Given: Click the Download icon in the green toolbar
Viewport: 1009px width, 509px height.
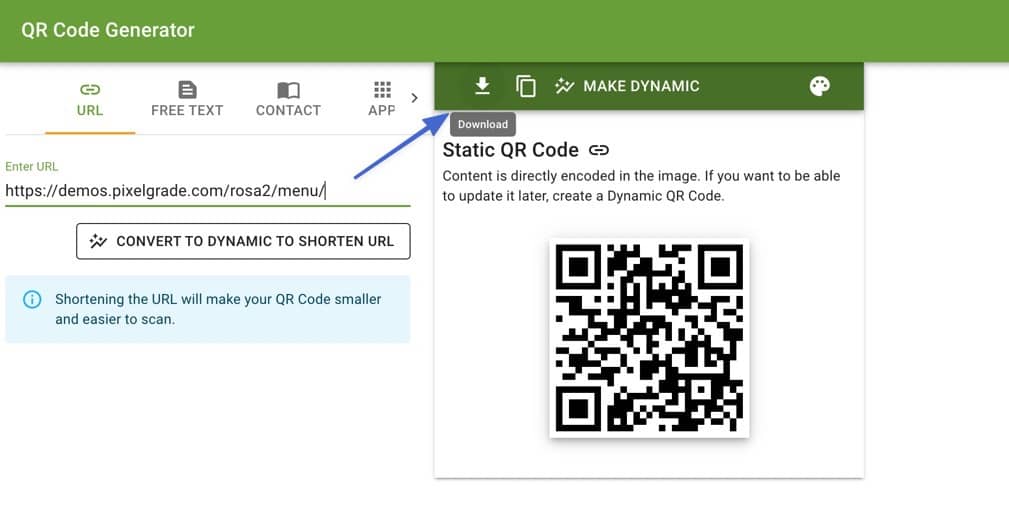Looking at the screenshot, I should tap(482, 86).
